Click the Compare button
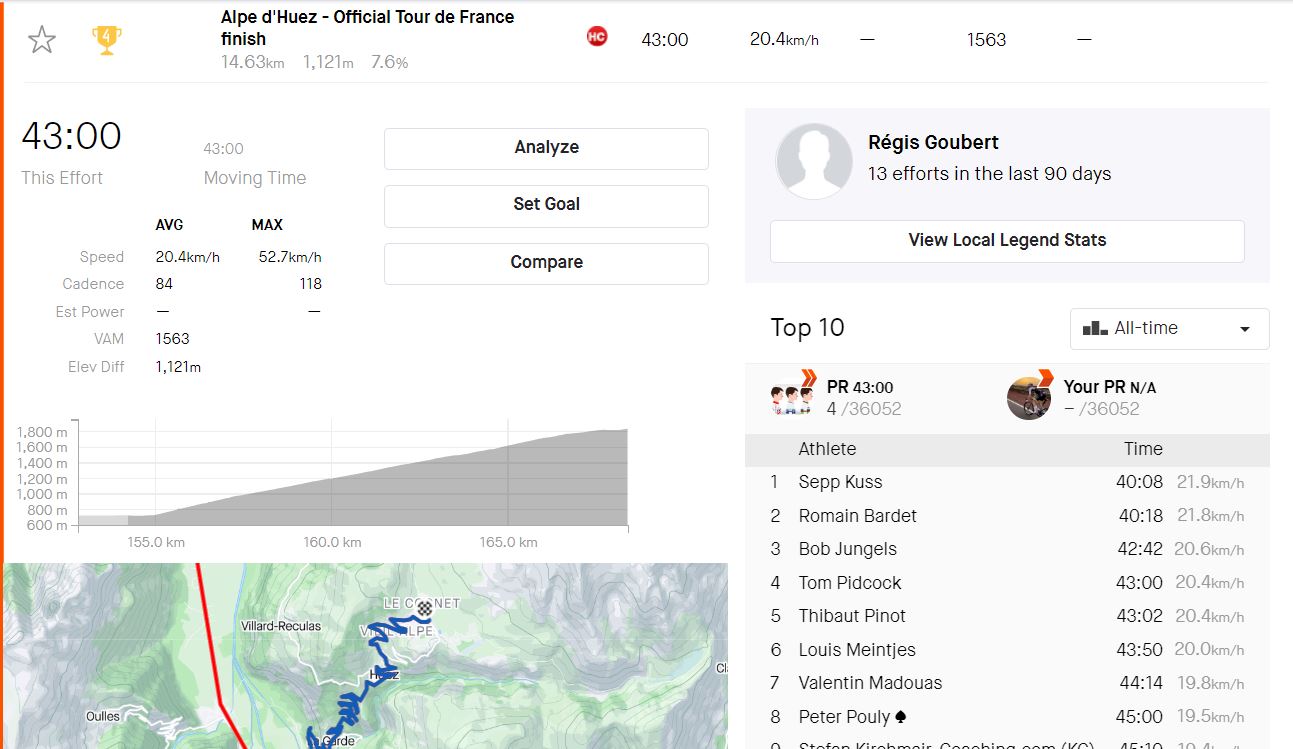The image size is (1293, 749). point(546,263)
